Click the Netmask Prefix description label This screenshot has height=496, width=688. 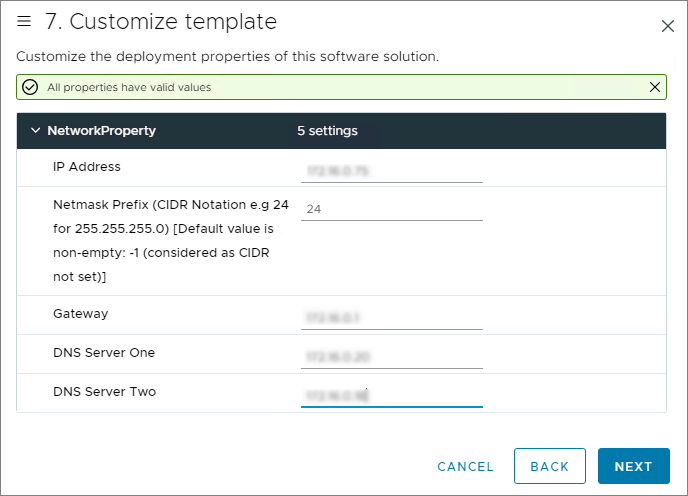[170, 239]
